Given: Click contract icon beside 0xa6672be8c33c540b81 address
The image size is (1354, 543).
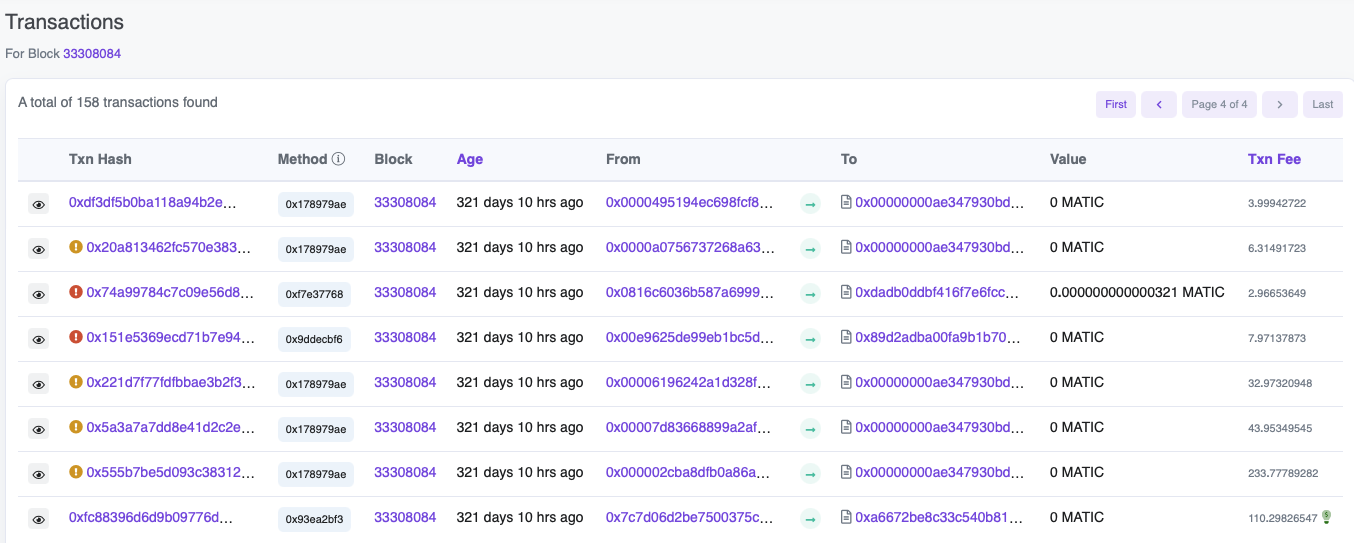Looking at the screenshot, I should click(x=846, y=517).
